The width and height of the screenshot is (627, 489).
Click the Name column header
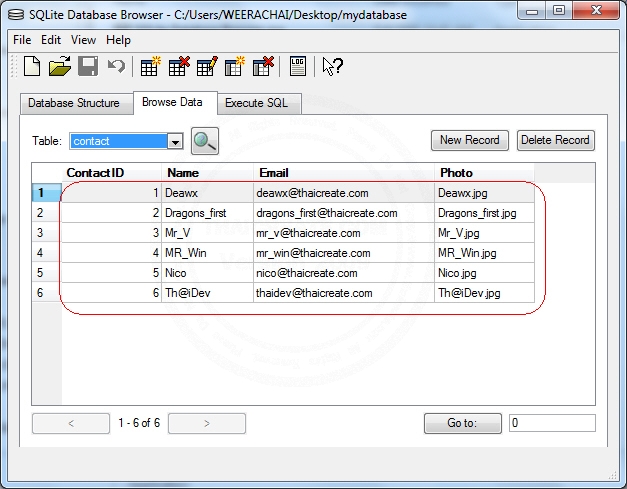click(207, 173)
